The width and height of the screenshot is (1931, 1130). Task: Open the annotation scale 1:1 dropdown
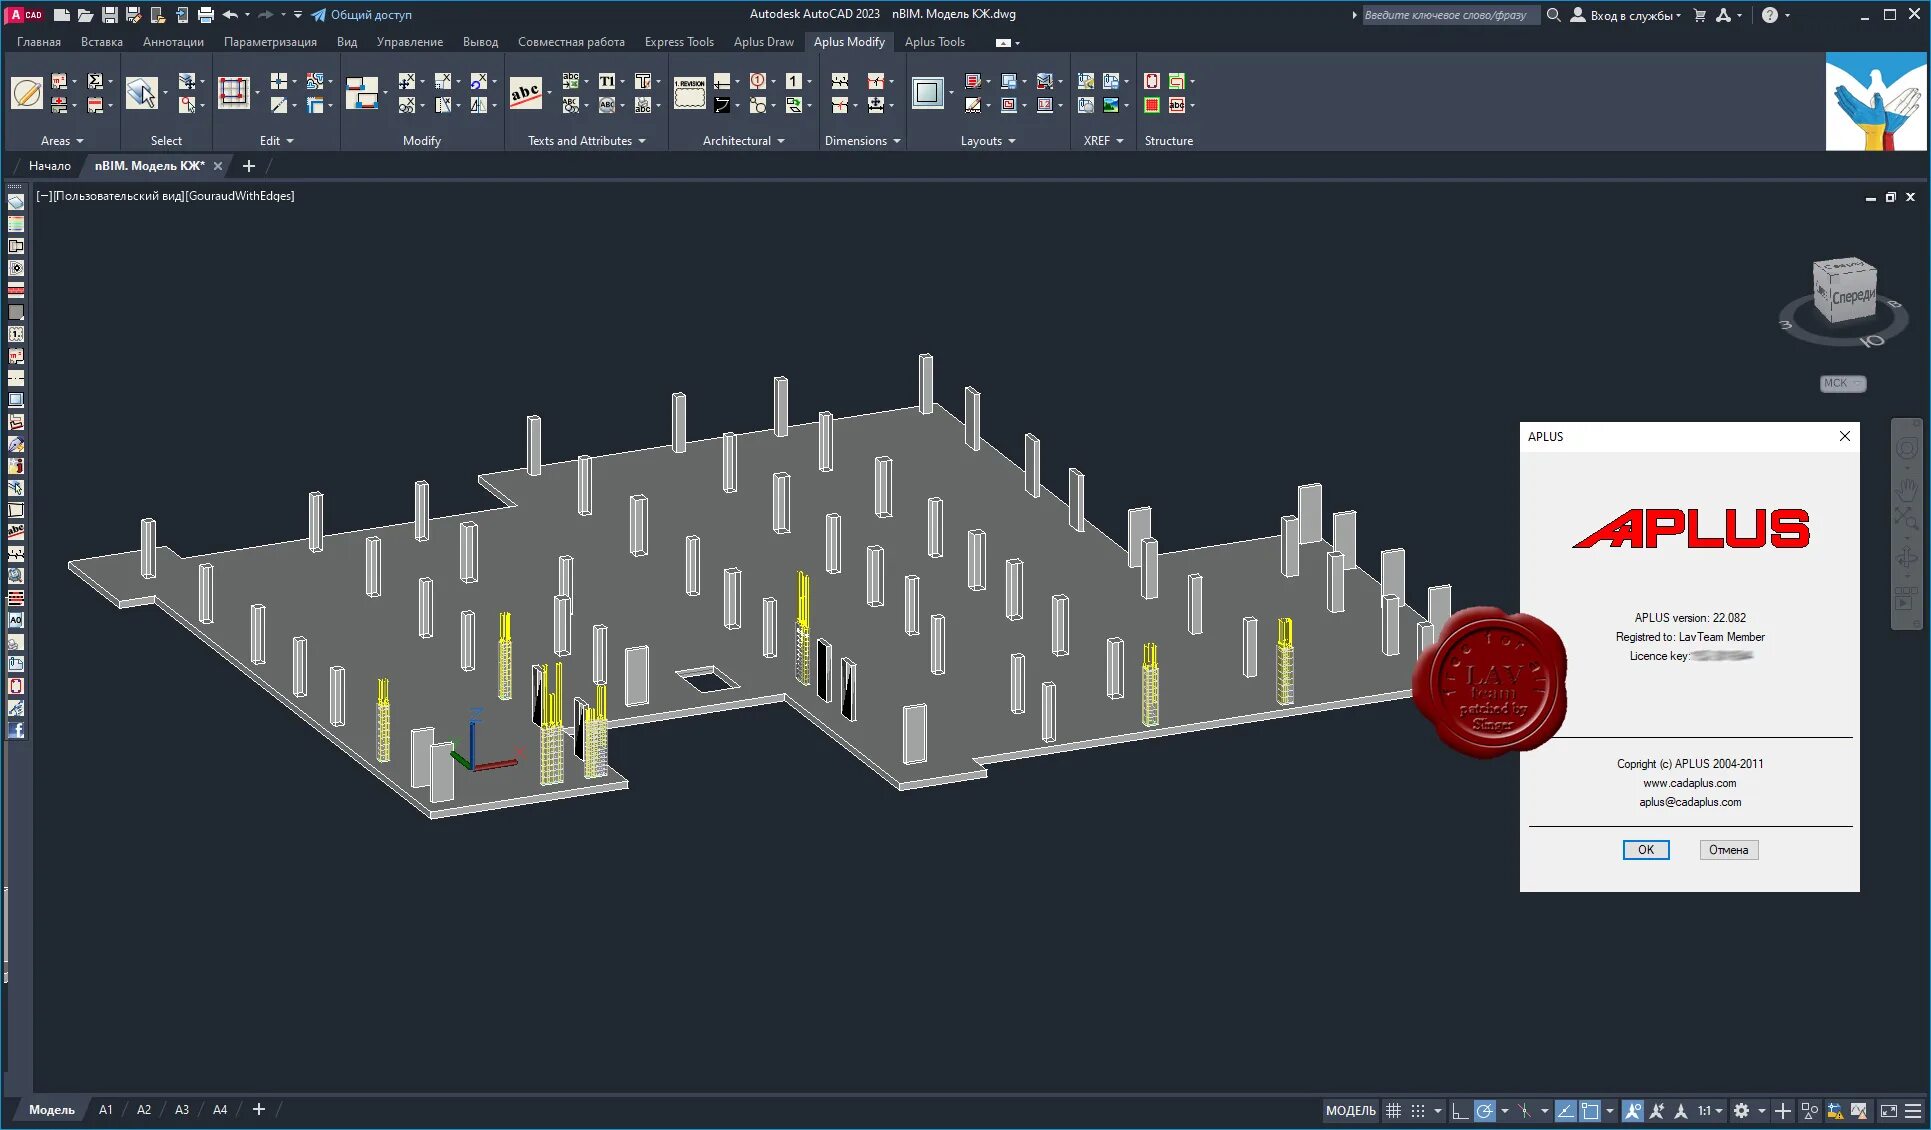(x=1710, y=1110)
